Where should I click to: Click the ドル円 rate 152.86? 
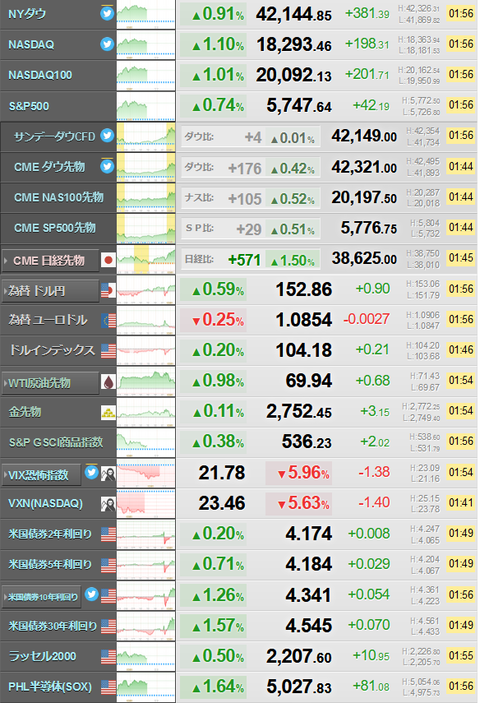point(304,290)
